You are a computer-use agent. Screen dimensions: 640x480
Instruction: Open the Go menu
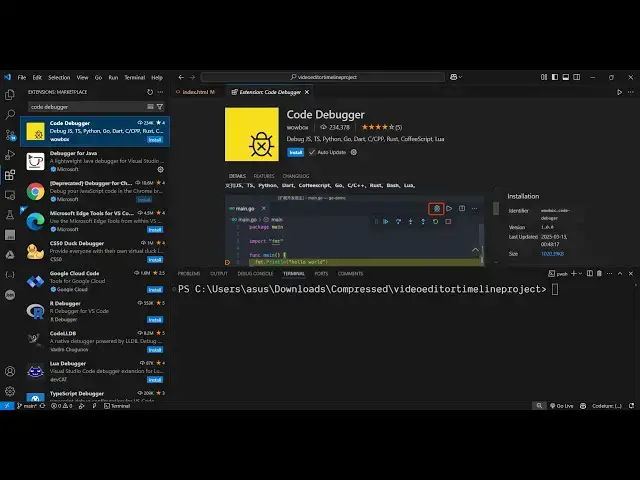(x=98, y=77)
